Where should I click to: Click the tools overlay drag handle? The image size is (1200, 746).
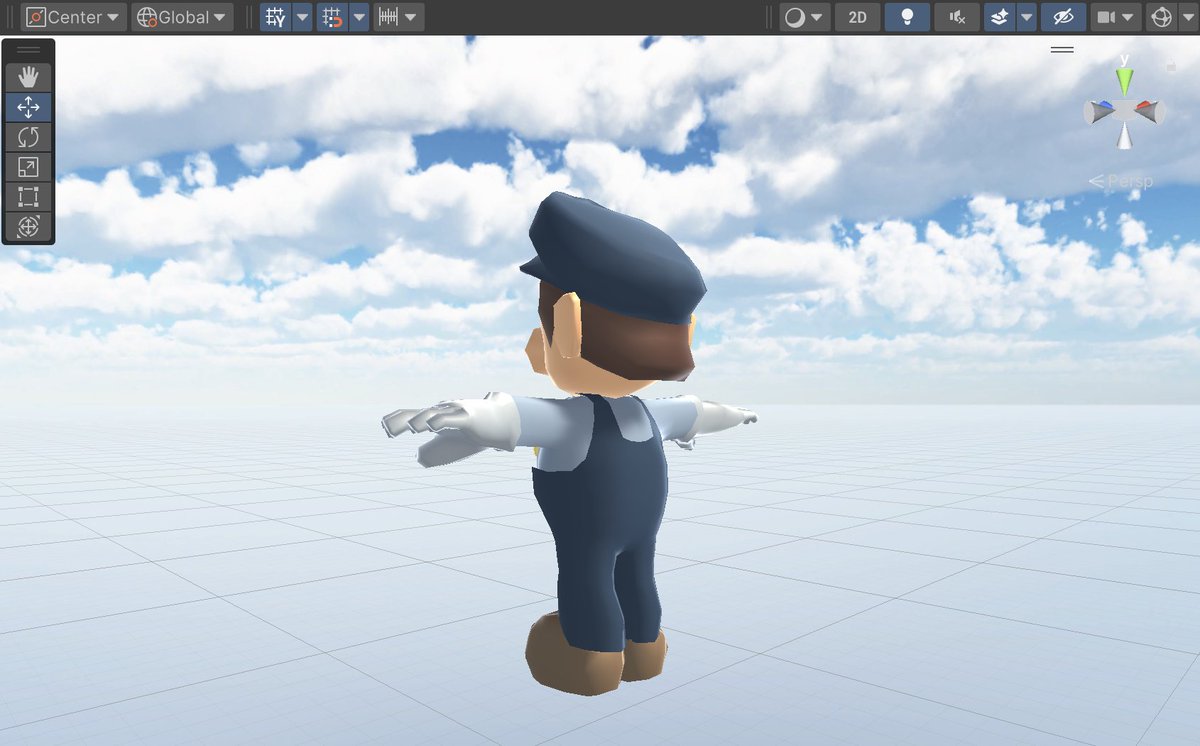click(x=28, y=49)
